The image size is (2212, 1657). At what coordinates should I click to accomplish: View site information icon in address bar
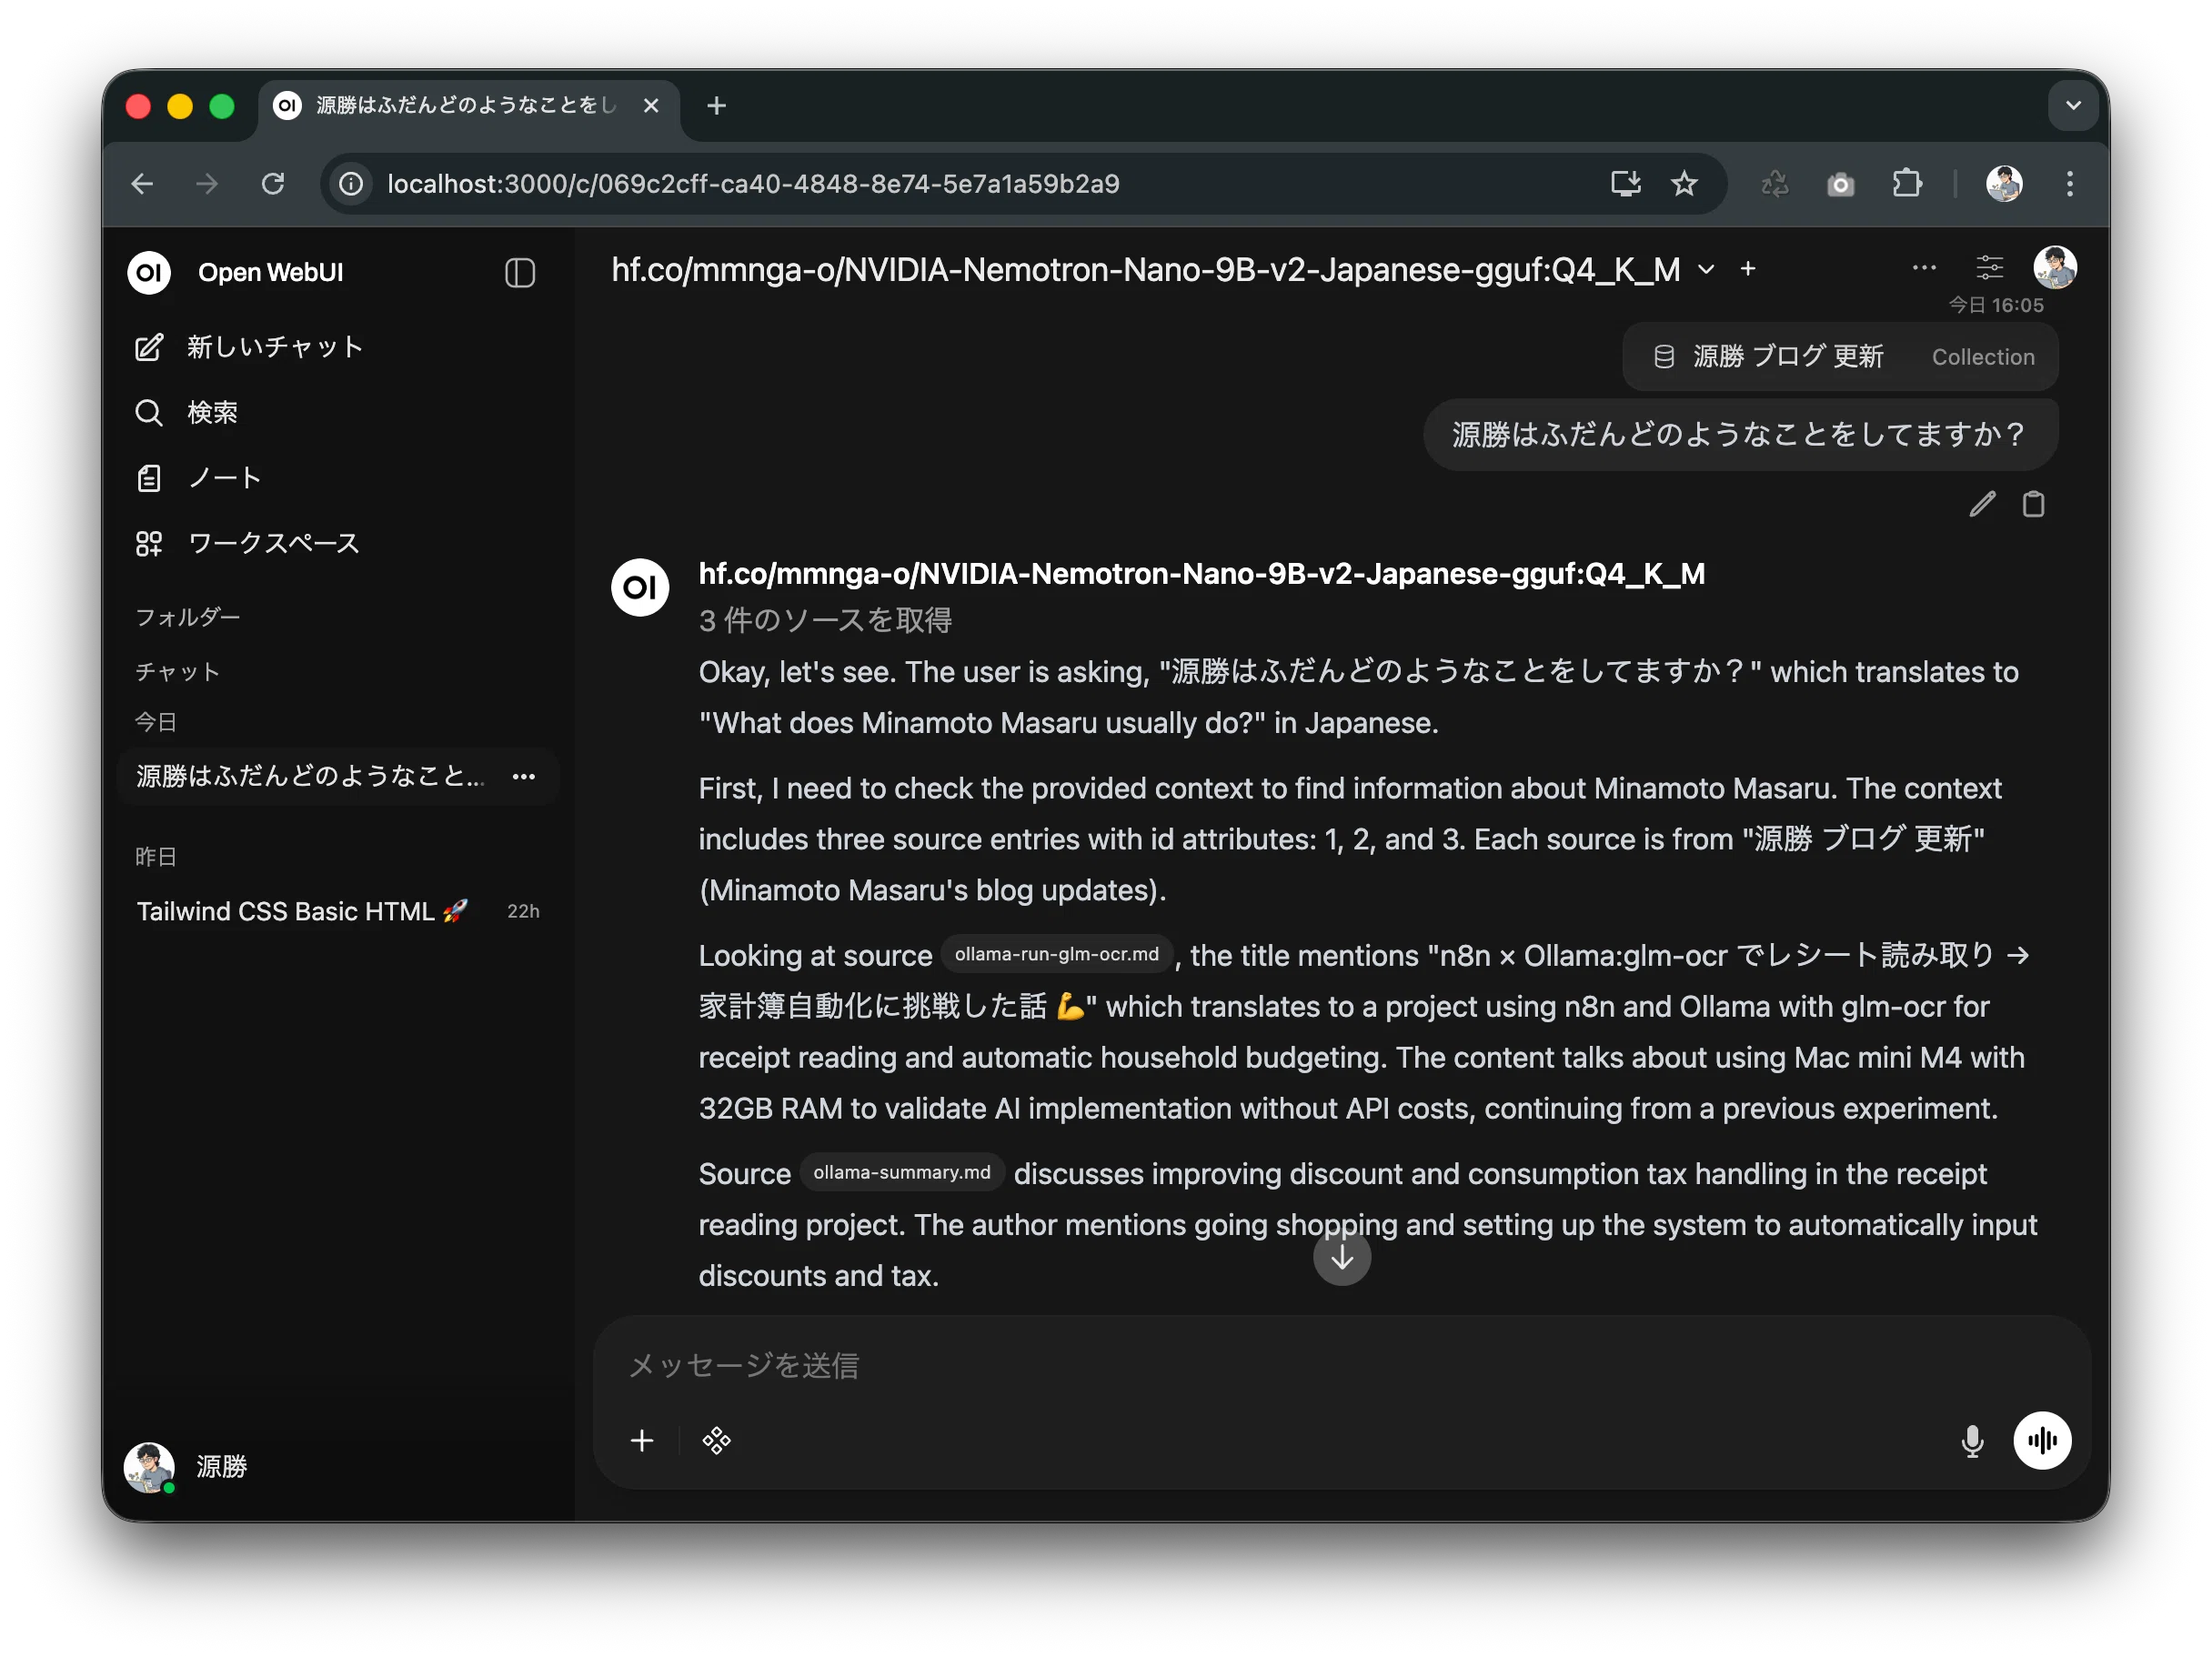pos(350,184)
